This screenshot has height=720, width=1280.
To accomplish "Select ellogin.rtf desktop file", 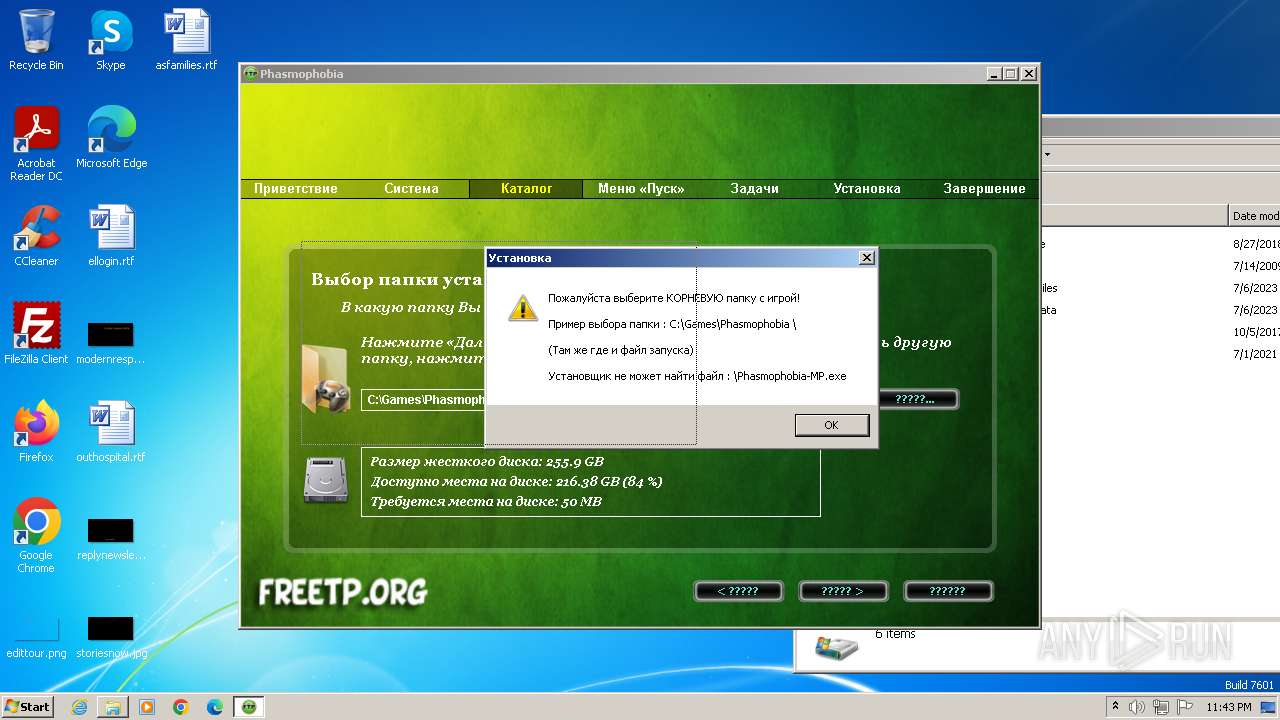I will click(x=111, y=236).
